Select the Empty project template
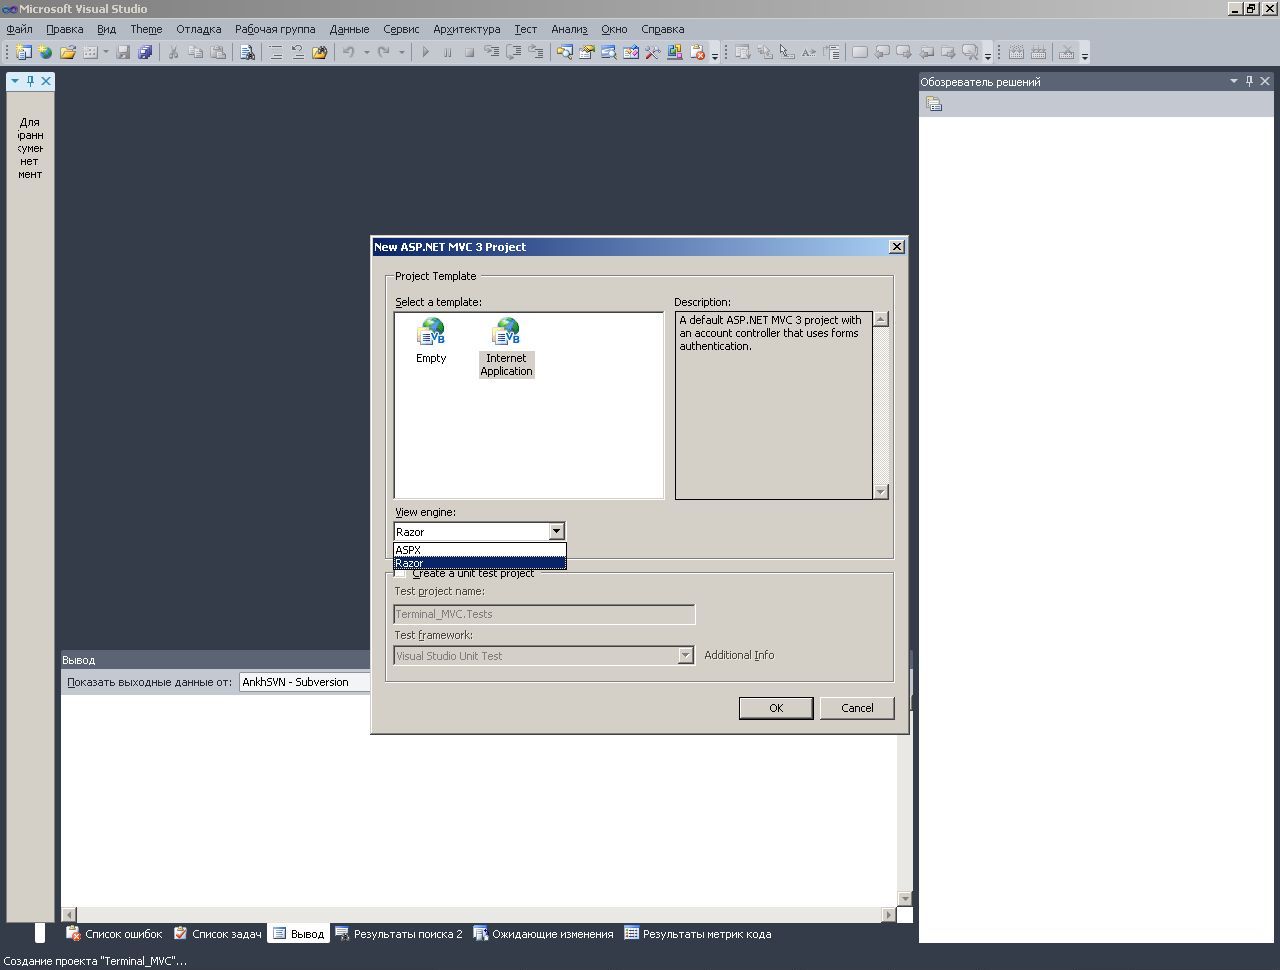1280x970 pixels. [x=431, y=341]
